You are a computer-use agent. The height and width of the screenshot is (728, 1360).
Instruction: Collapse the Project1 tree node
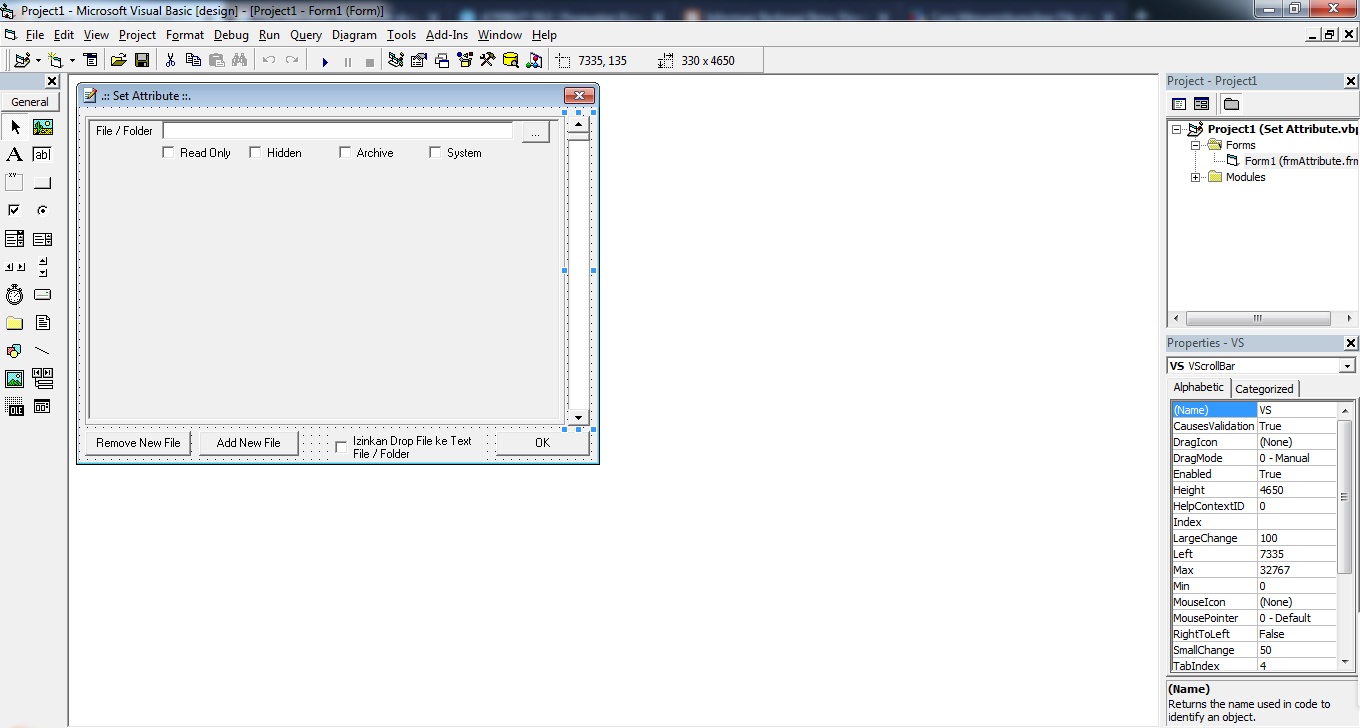tap(1178, 129)
